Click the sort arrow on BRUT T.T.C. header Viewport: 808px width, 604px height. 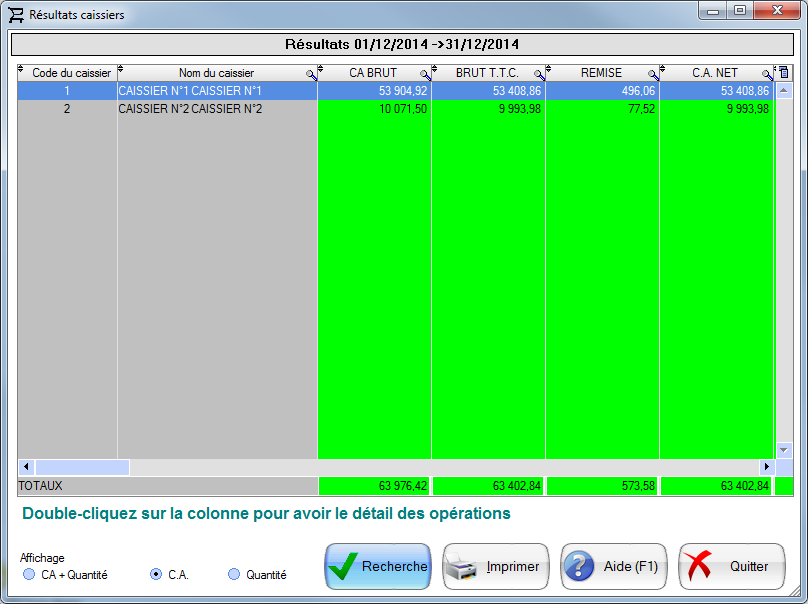436,70
